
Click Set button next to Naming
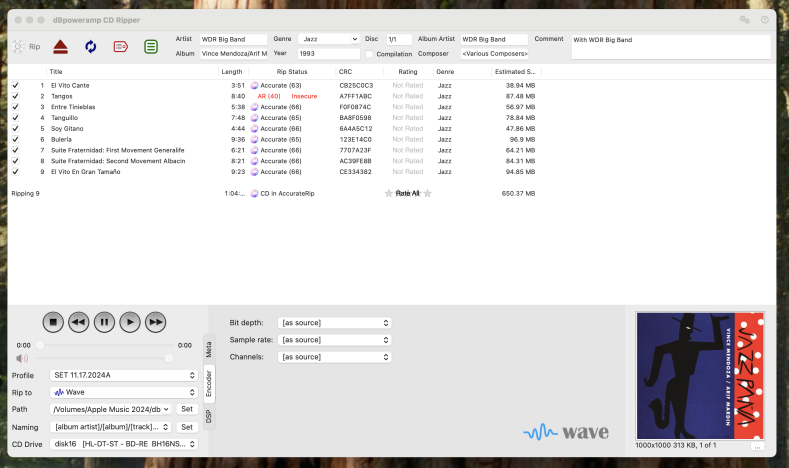coord(187,427)
